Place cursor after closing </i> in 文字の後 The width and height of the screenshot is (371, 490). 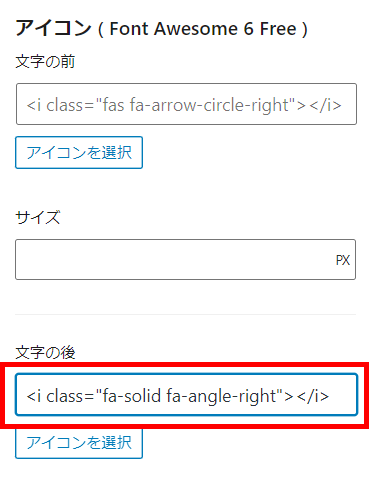click(x=330, y=396)
